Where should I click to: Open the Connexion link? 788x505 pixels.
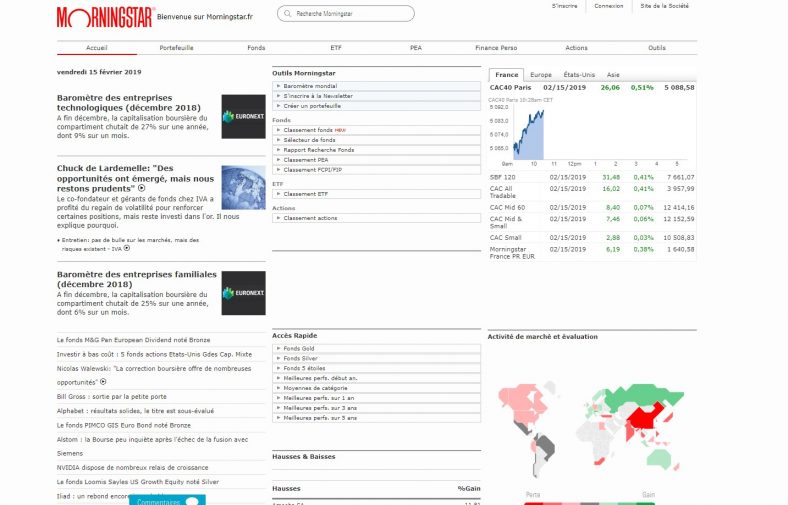pos(609,6)
